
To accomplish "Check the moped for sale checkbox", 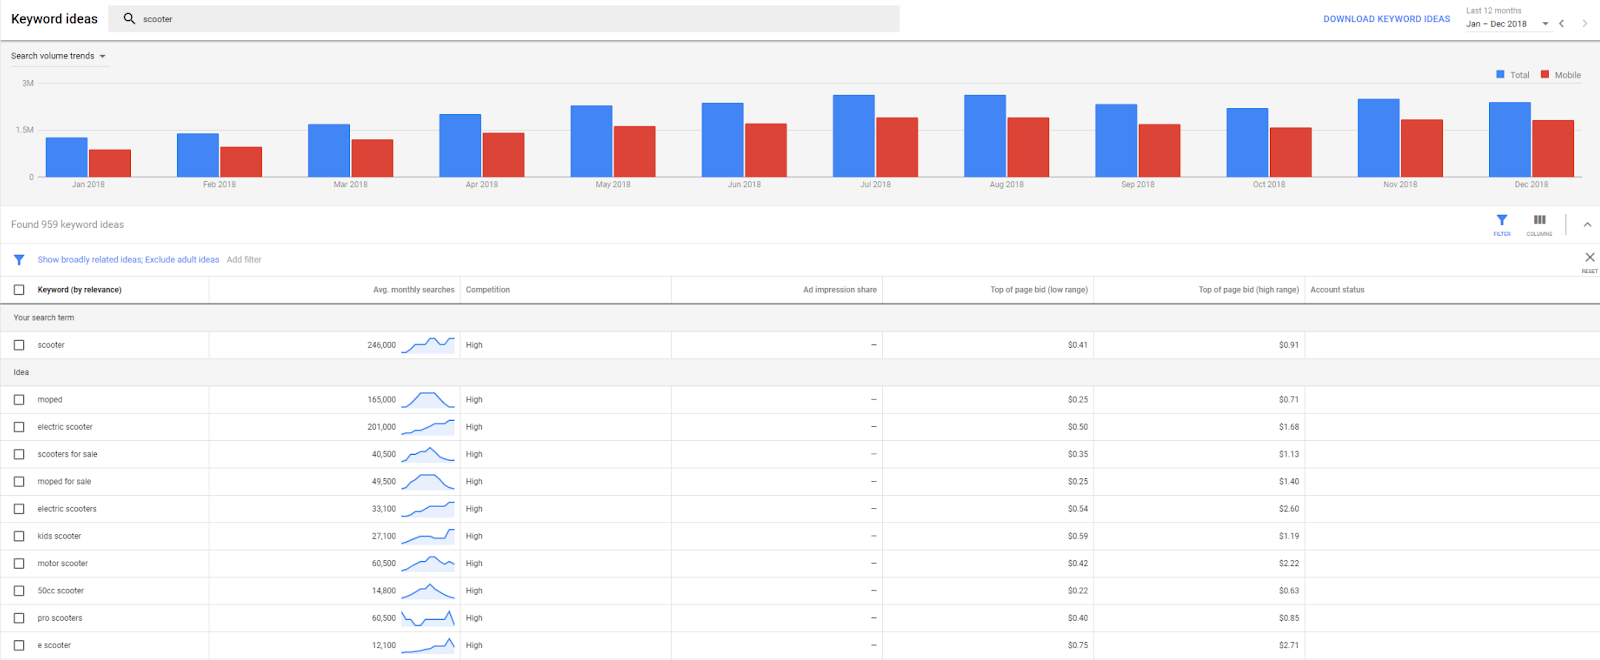I will tap(19, 482).
